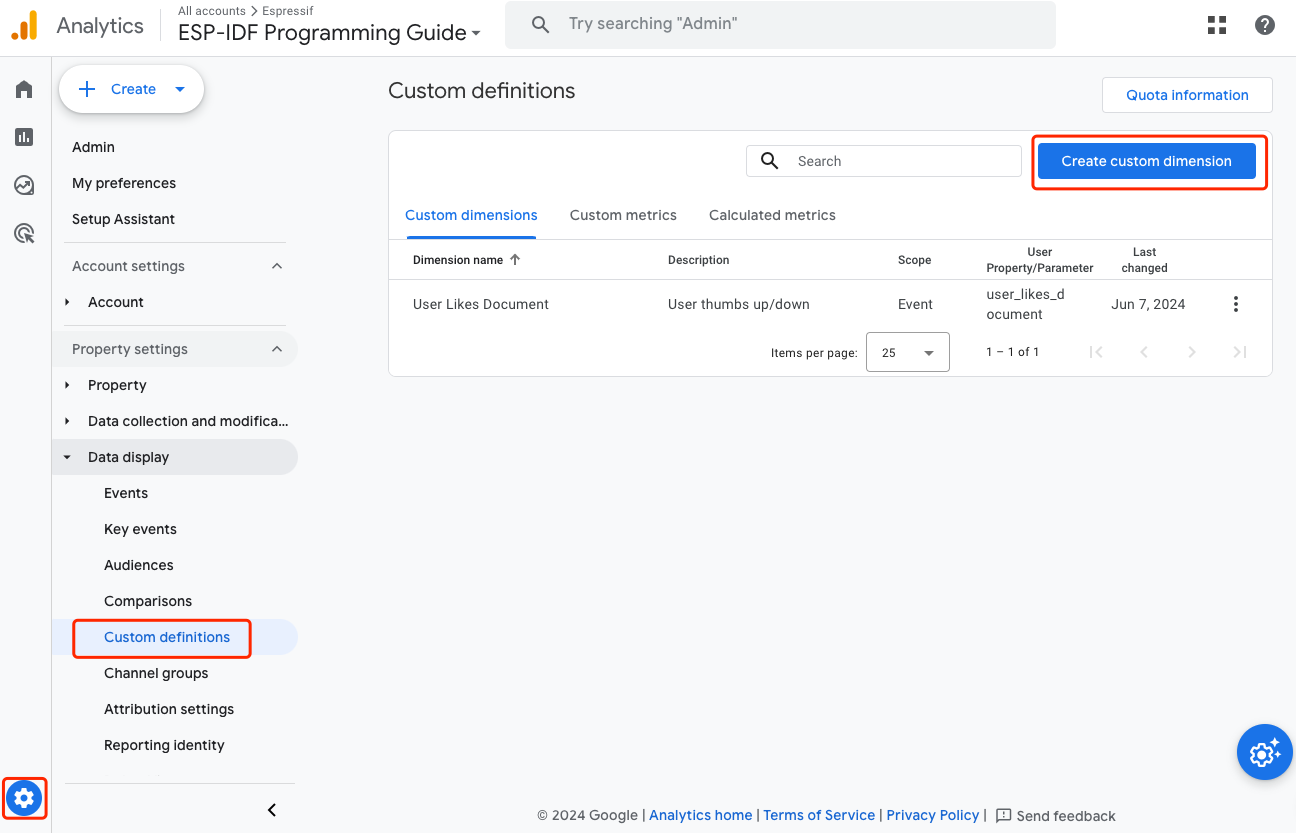
Task: Open the three-dot menu for User Likes Document
Action: (x=1236, y=304)
